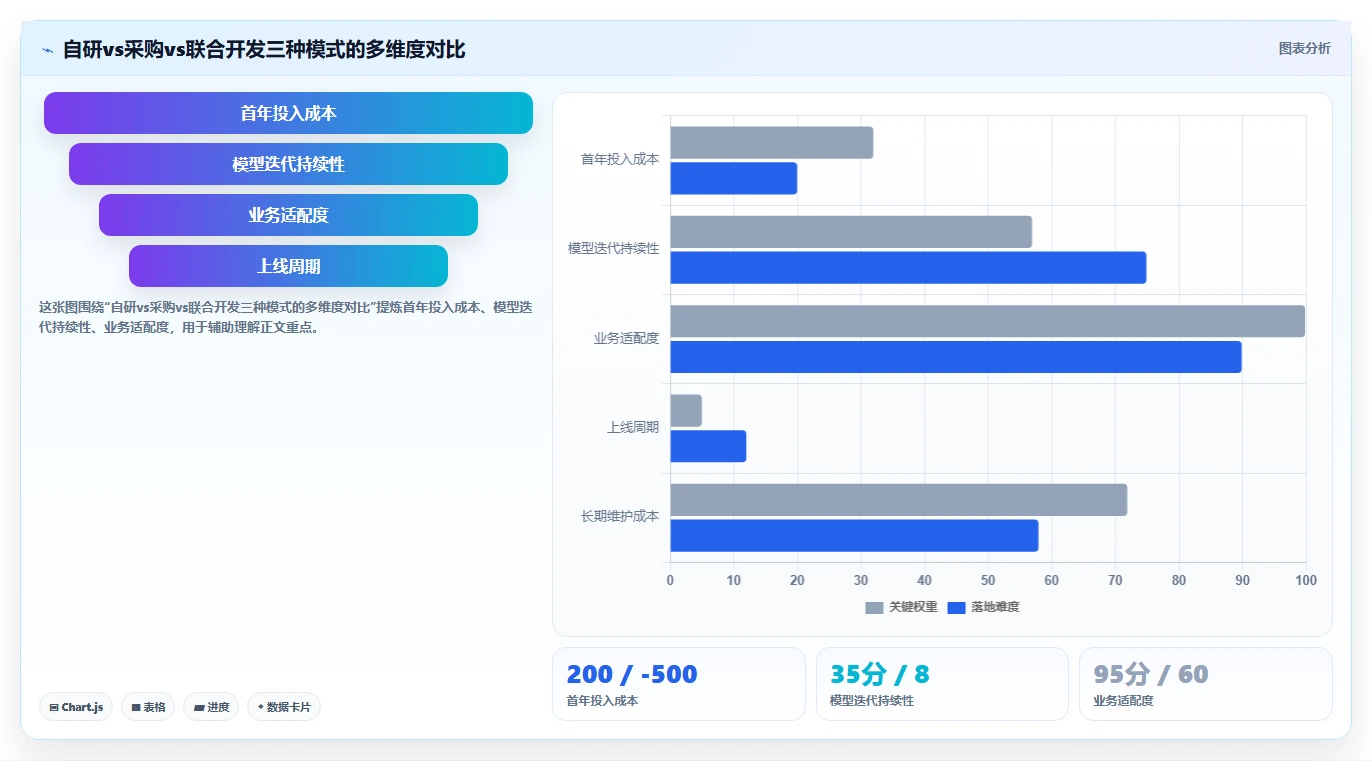Select the 首年投入成本 funnel stage

coord(288,113)
